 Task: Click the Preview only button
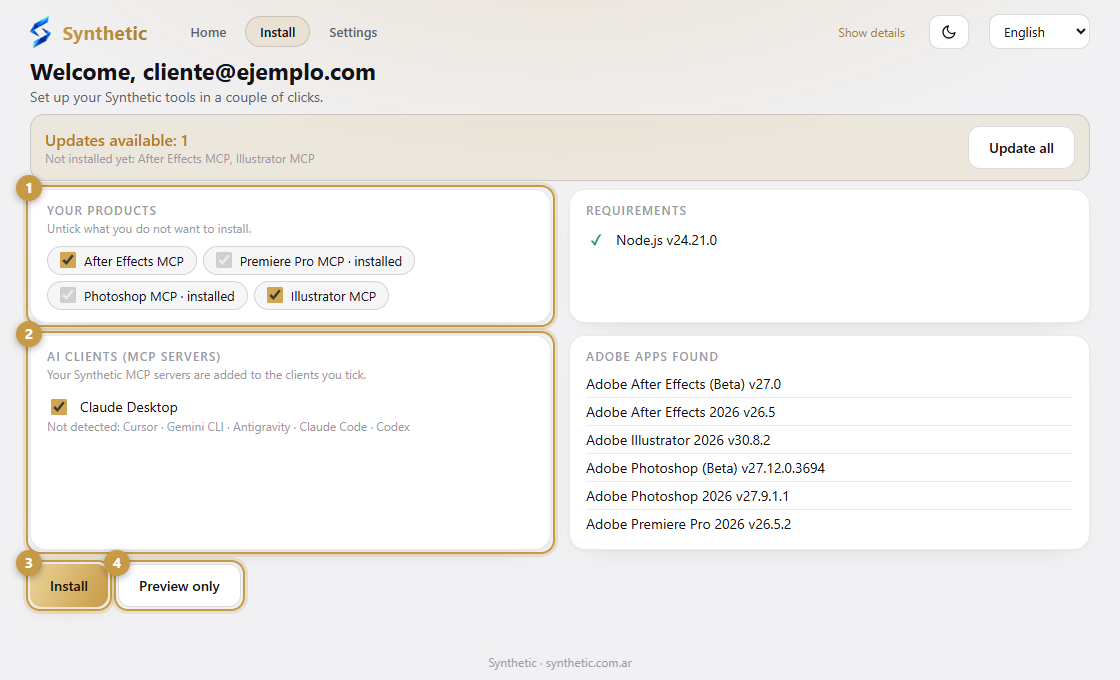179,586
